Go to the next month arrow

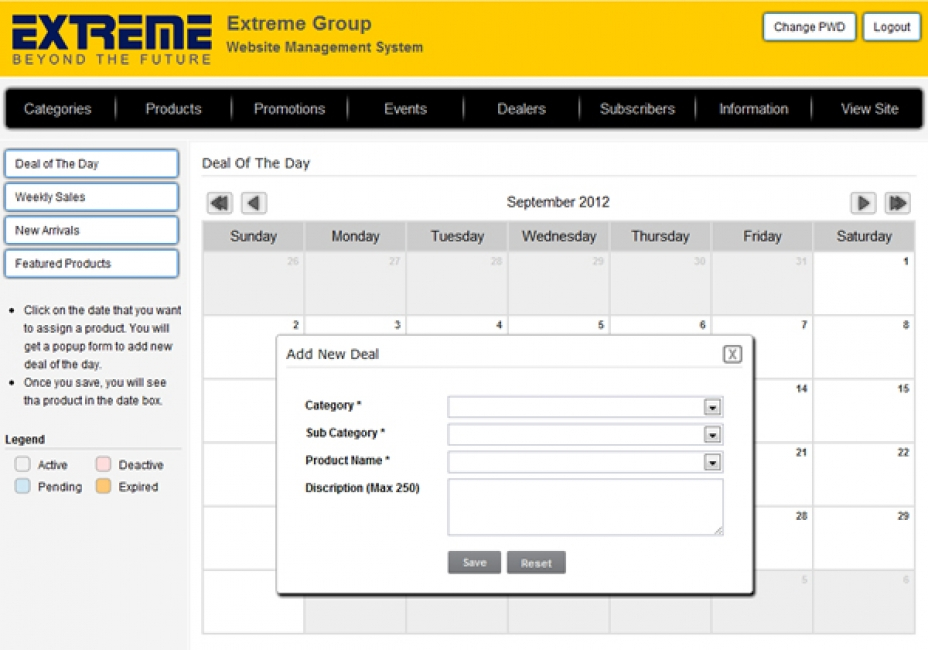tap(863, 203)
